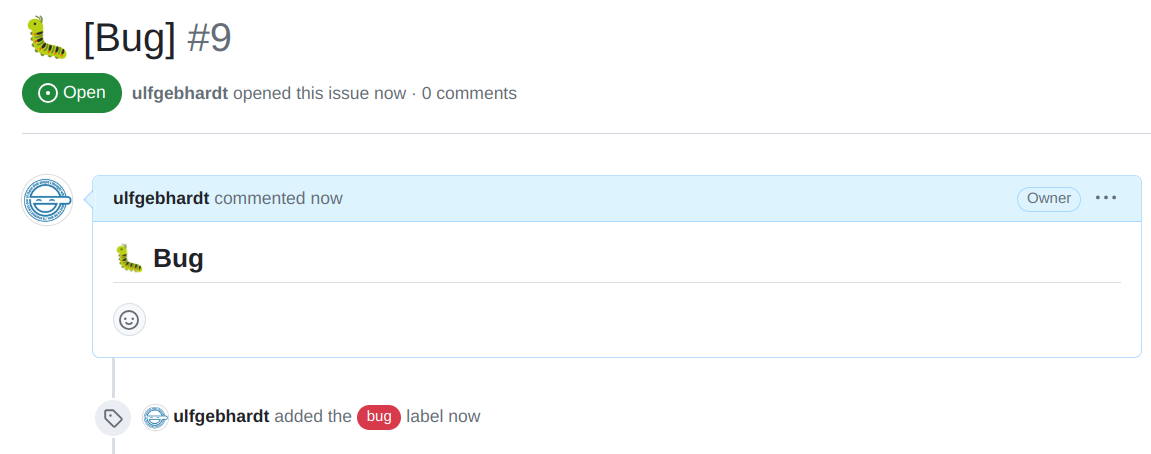Click the "0 comments" text
Screen dimensions: 1151x454
click(x=469, y=94)
